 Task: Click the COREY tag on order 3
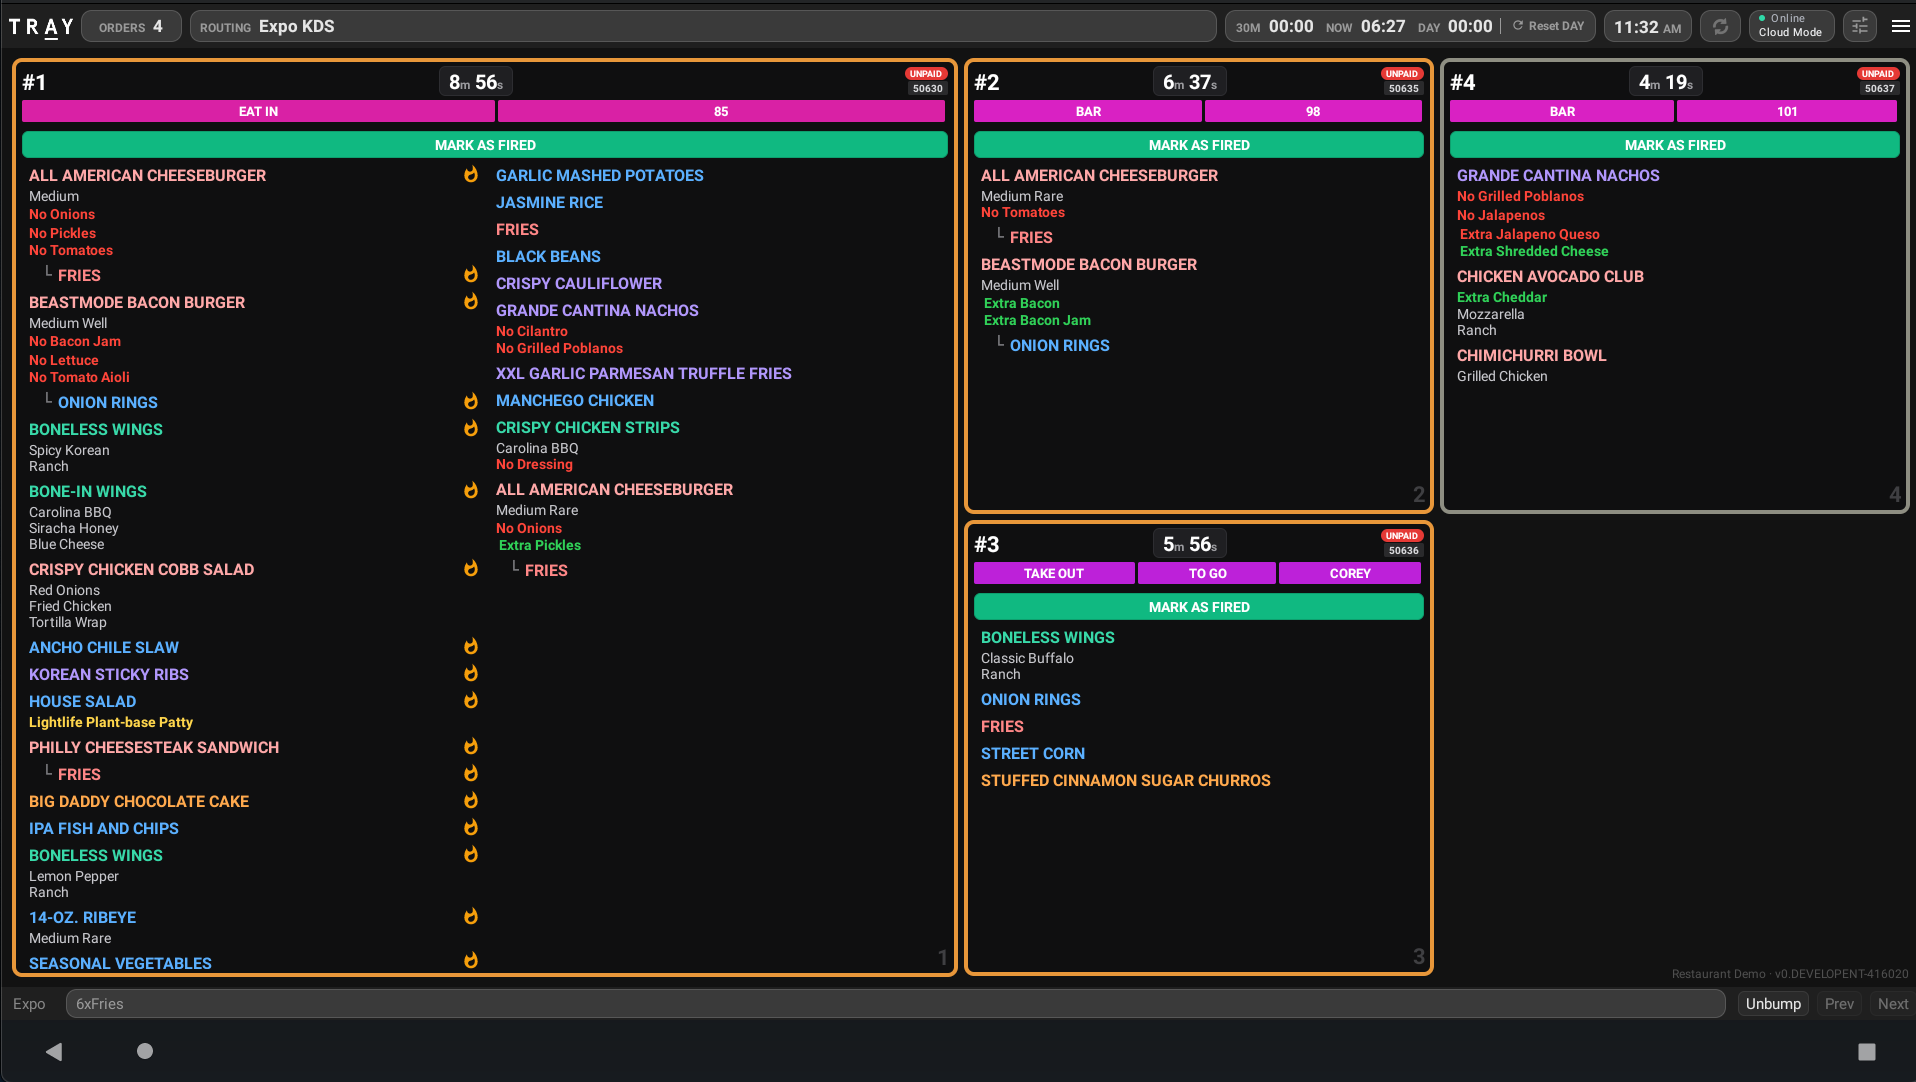click(1350, 573)
